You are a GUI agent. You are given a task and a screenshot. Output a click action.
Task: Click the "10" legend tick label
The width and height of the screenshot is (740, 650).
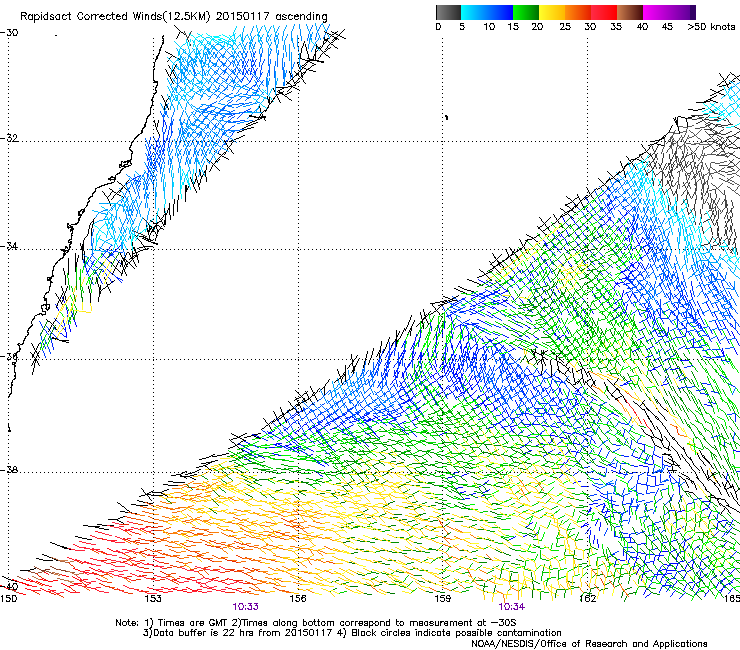pos(489,27)
